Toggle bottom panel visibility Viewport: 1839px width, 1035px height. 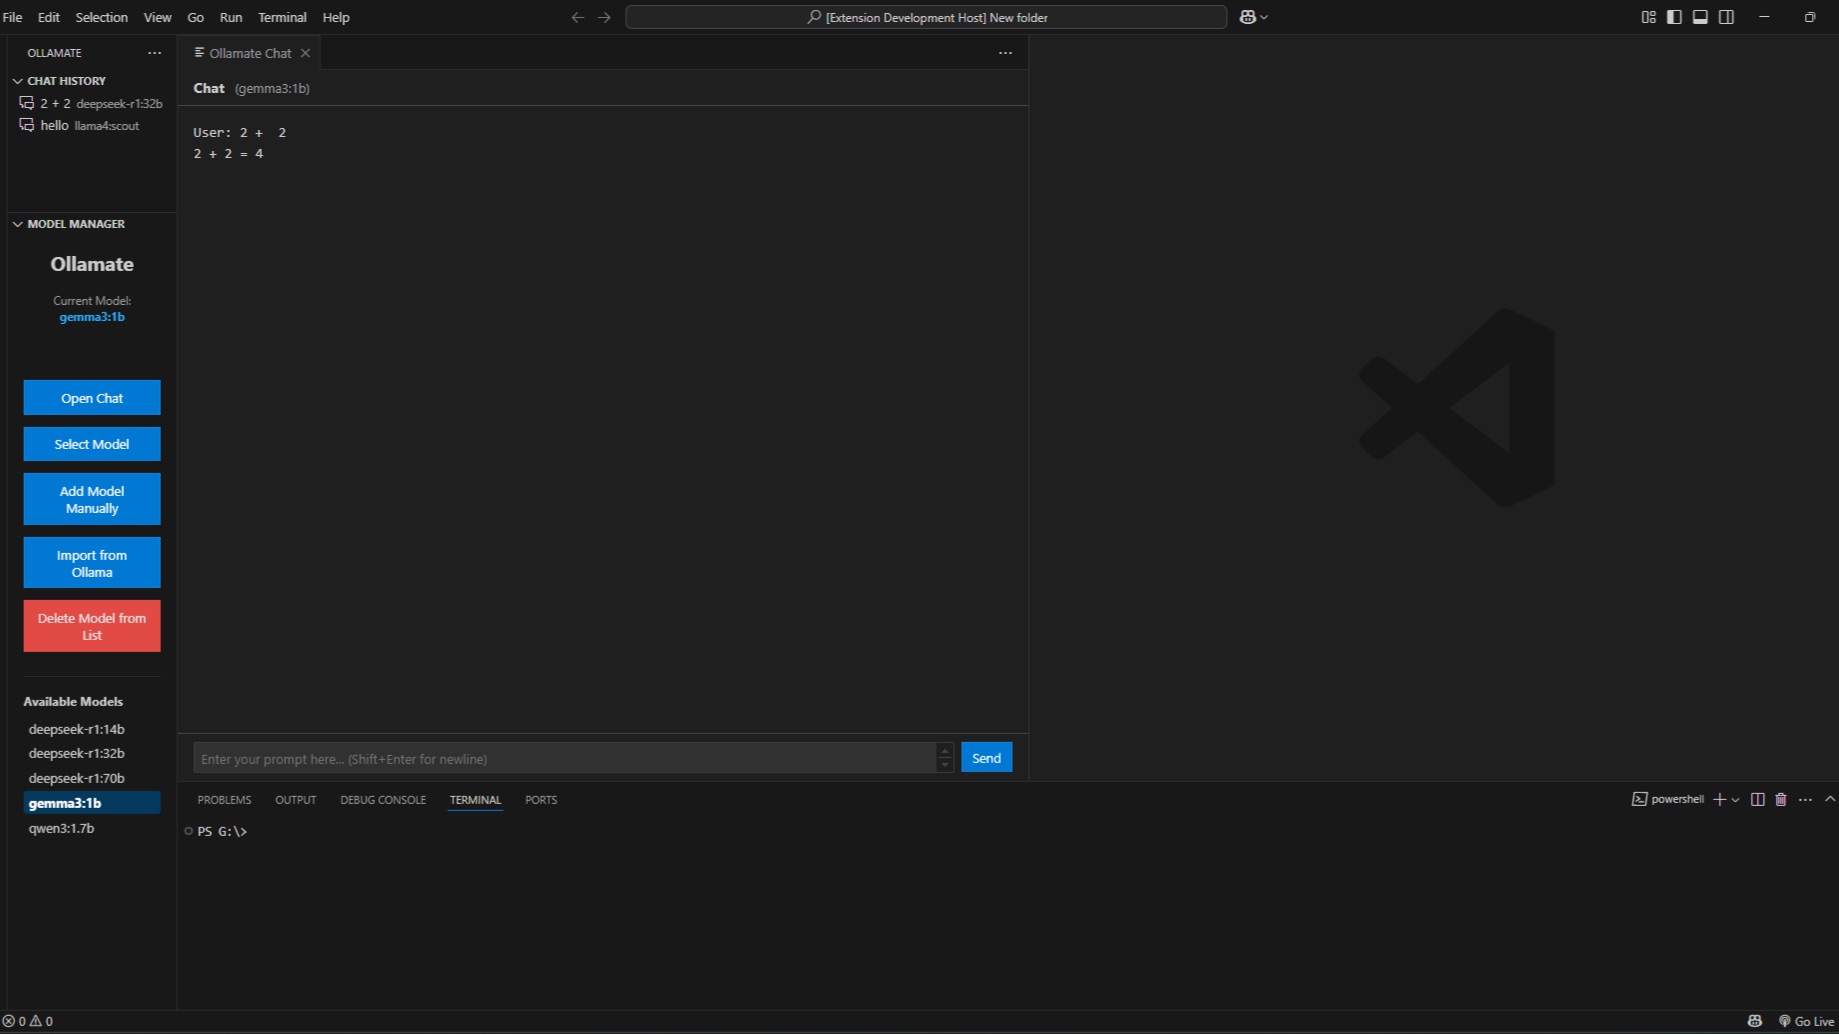pyautogui.click(x=1700, y=17)
